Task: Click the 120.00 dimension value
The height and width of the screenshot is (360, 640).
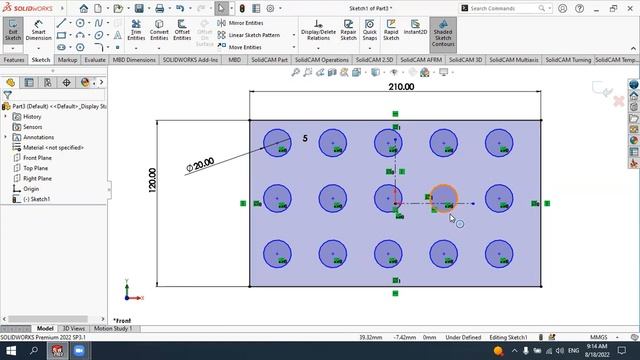Action: pyautogui.click(x=152, y=180)
